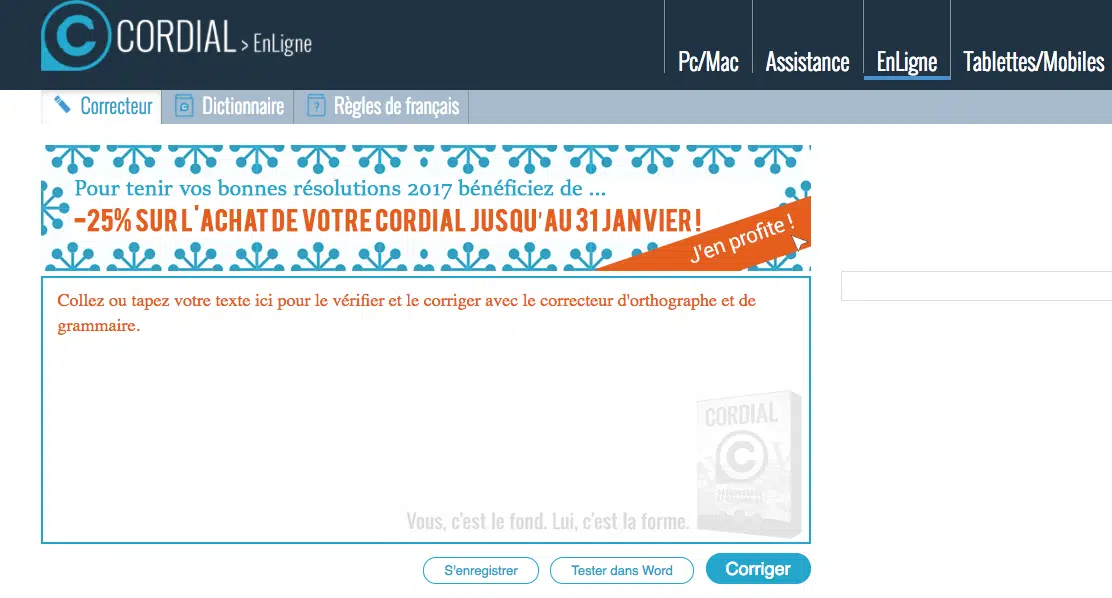Click inside the text correction area
Image resolution: width=1112 pixels, height=598 pixels.
click(x=426, y=410)
